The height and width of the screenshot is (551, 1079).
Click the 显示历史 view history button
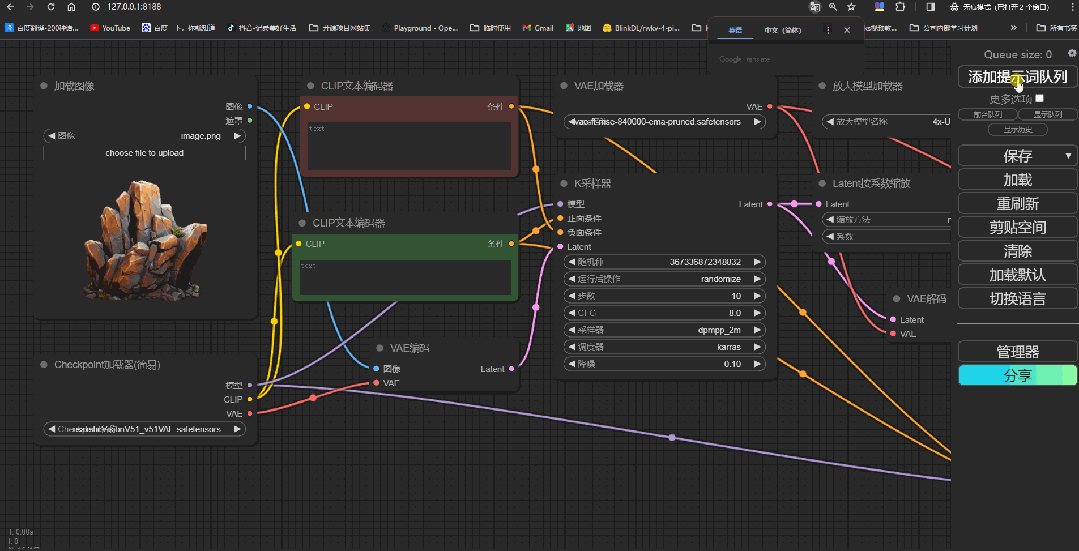point(1018,129)
